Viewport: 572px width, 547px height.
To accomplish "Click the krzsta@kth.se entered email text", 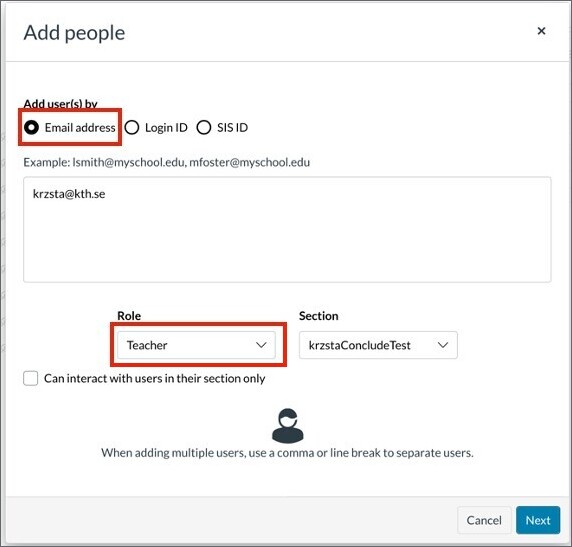I will (69, 194).
